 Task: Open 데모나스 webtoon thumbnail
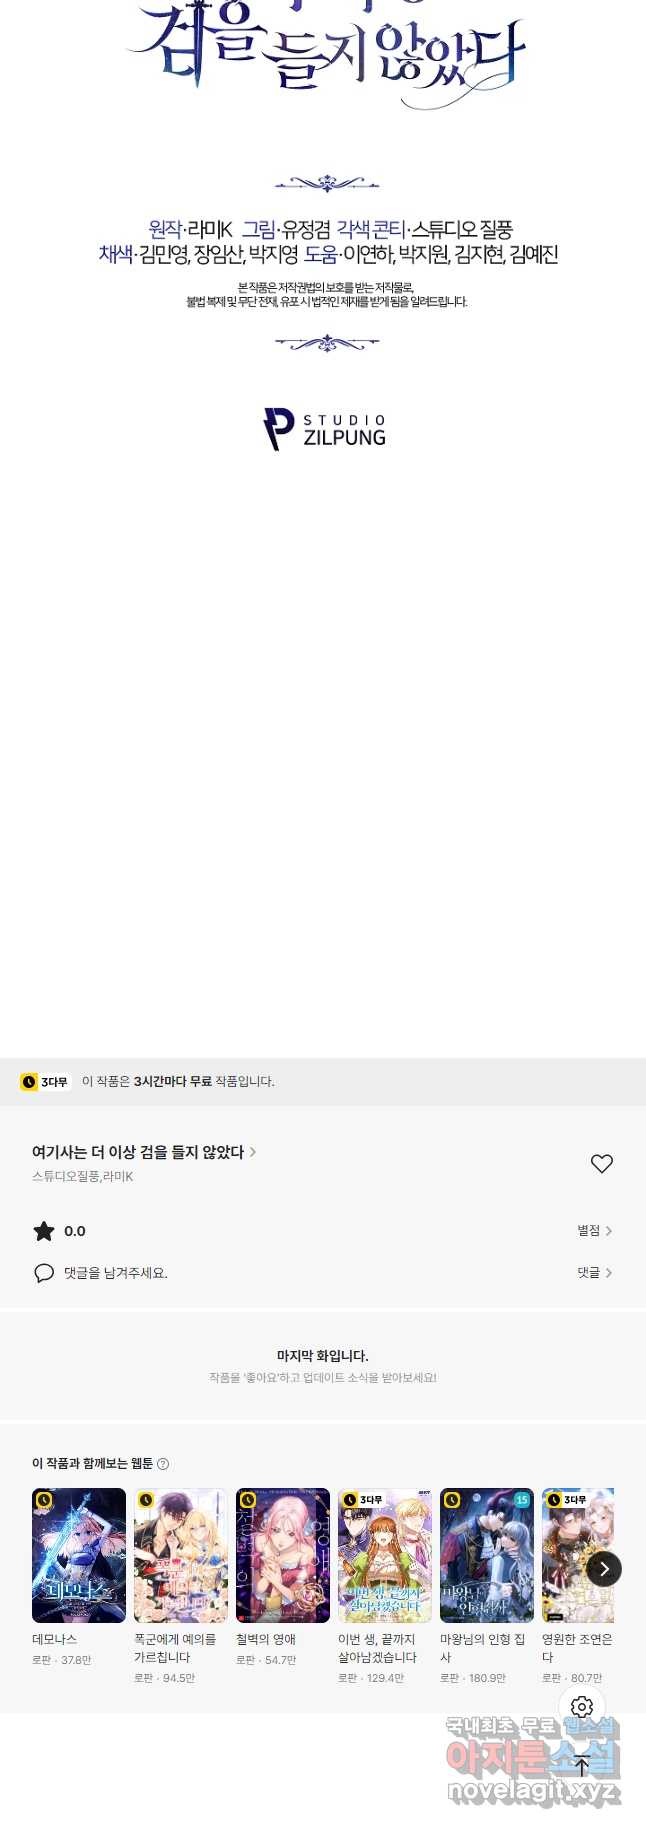tap(79, 1555)
